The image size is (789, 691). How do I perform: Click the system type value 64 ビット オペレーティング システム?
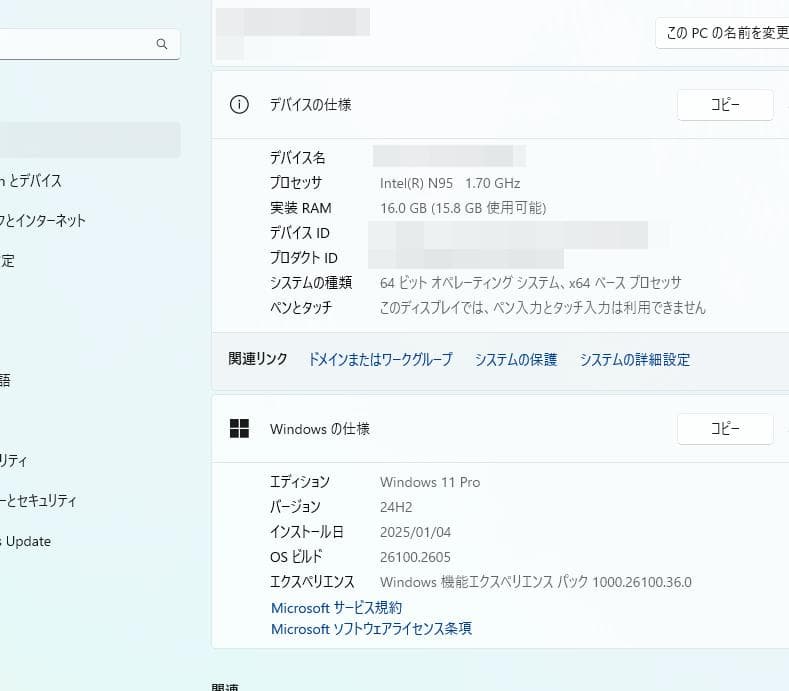pos(530,283)
